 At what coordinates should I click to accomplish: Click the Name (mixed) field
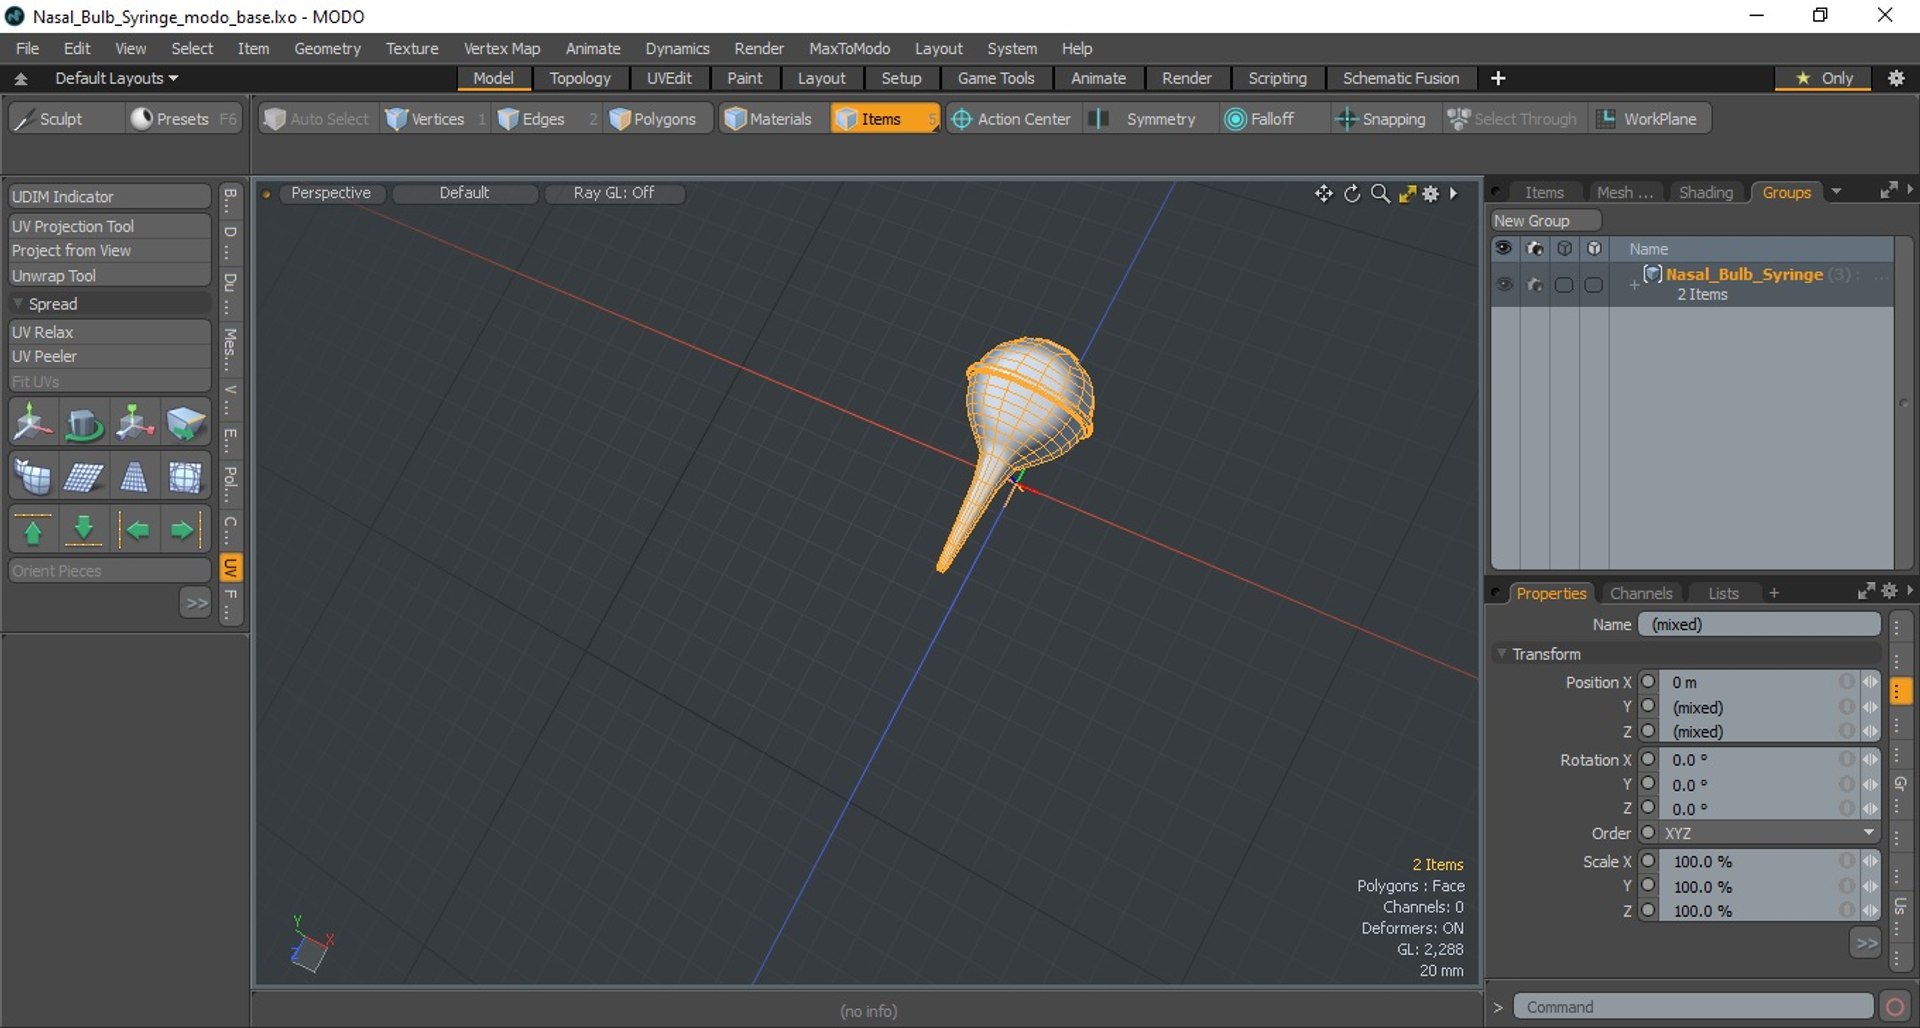coord(1759,624)
